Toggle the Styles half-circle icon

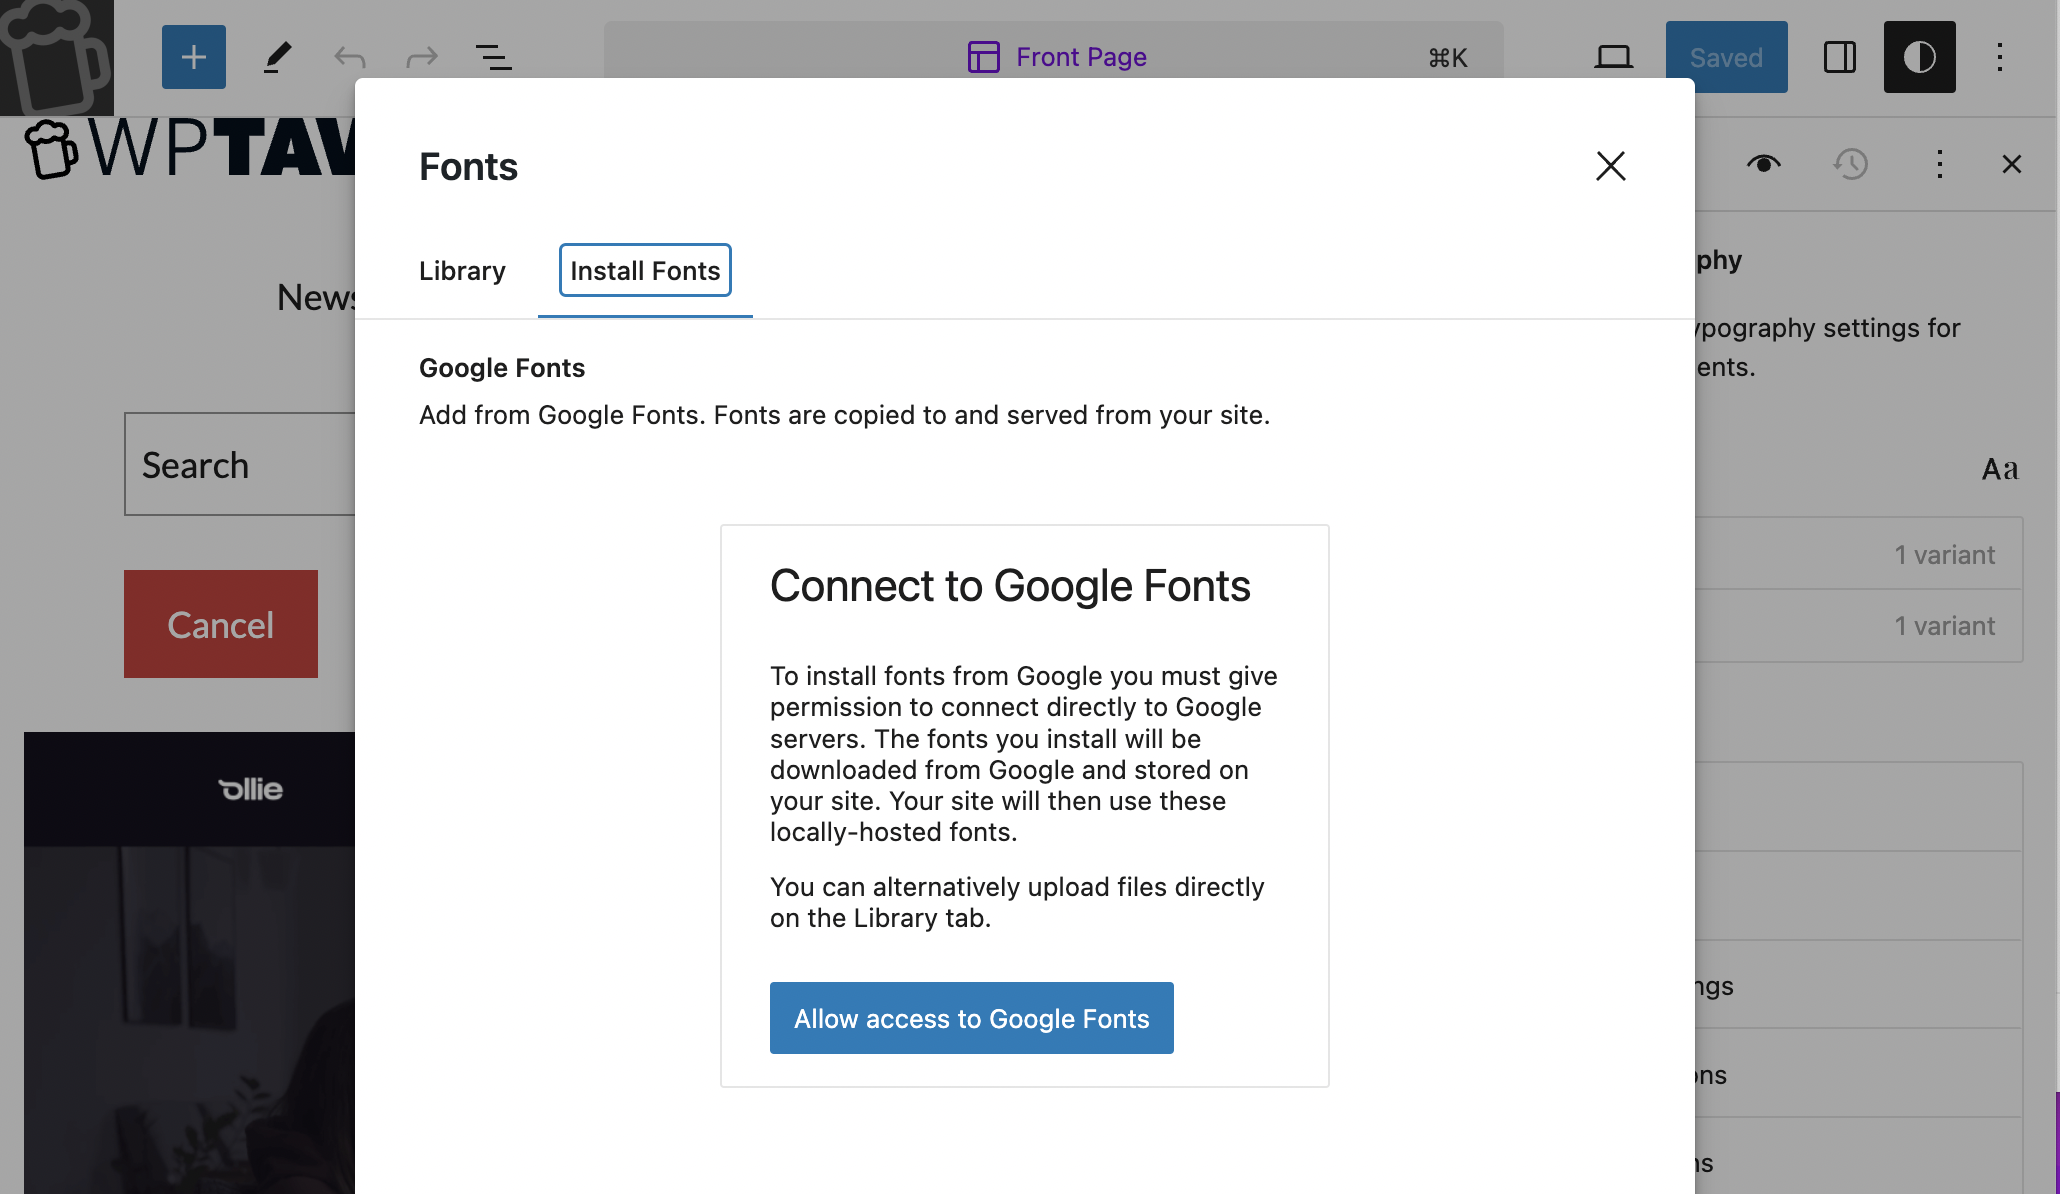pyautogui.click(x=1919, y=57)
